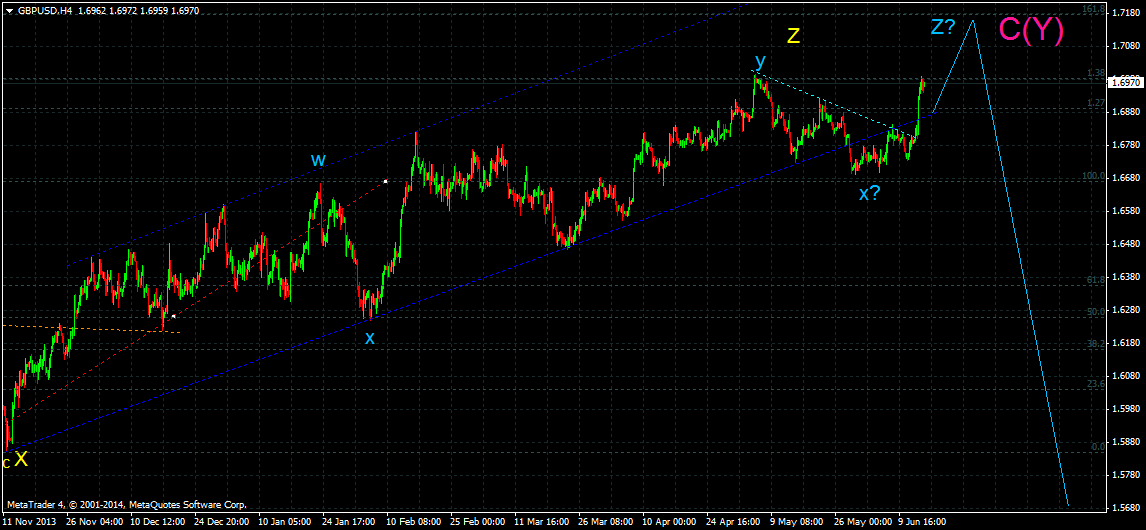Click the 24 Apr 16:00 date label
The width and height of the screenshot is (1146, 530).
pos(735,523)
